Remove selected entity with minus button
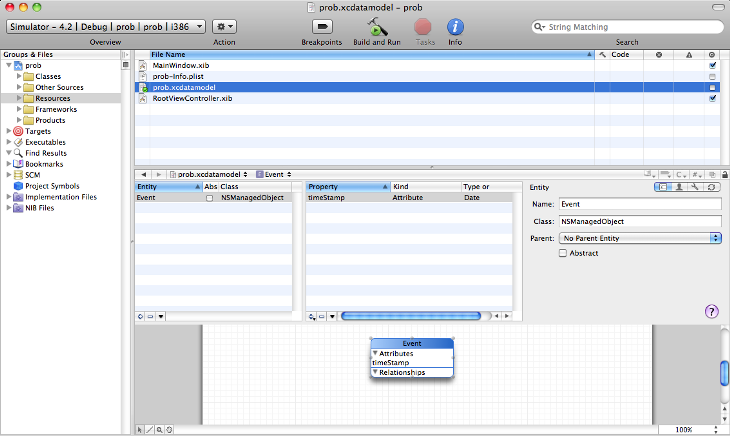This screenshot has height=436, width=730. [x=150, y=316]
